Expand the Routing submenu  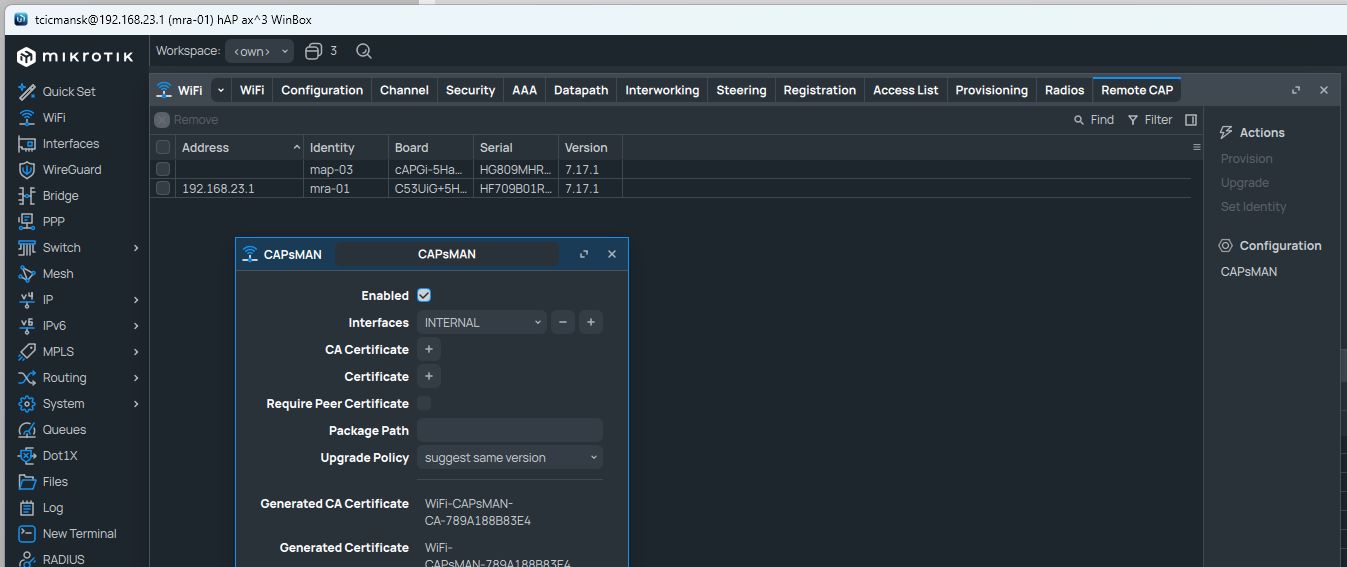(136, 377)
